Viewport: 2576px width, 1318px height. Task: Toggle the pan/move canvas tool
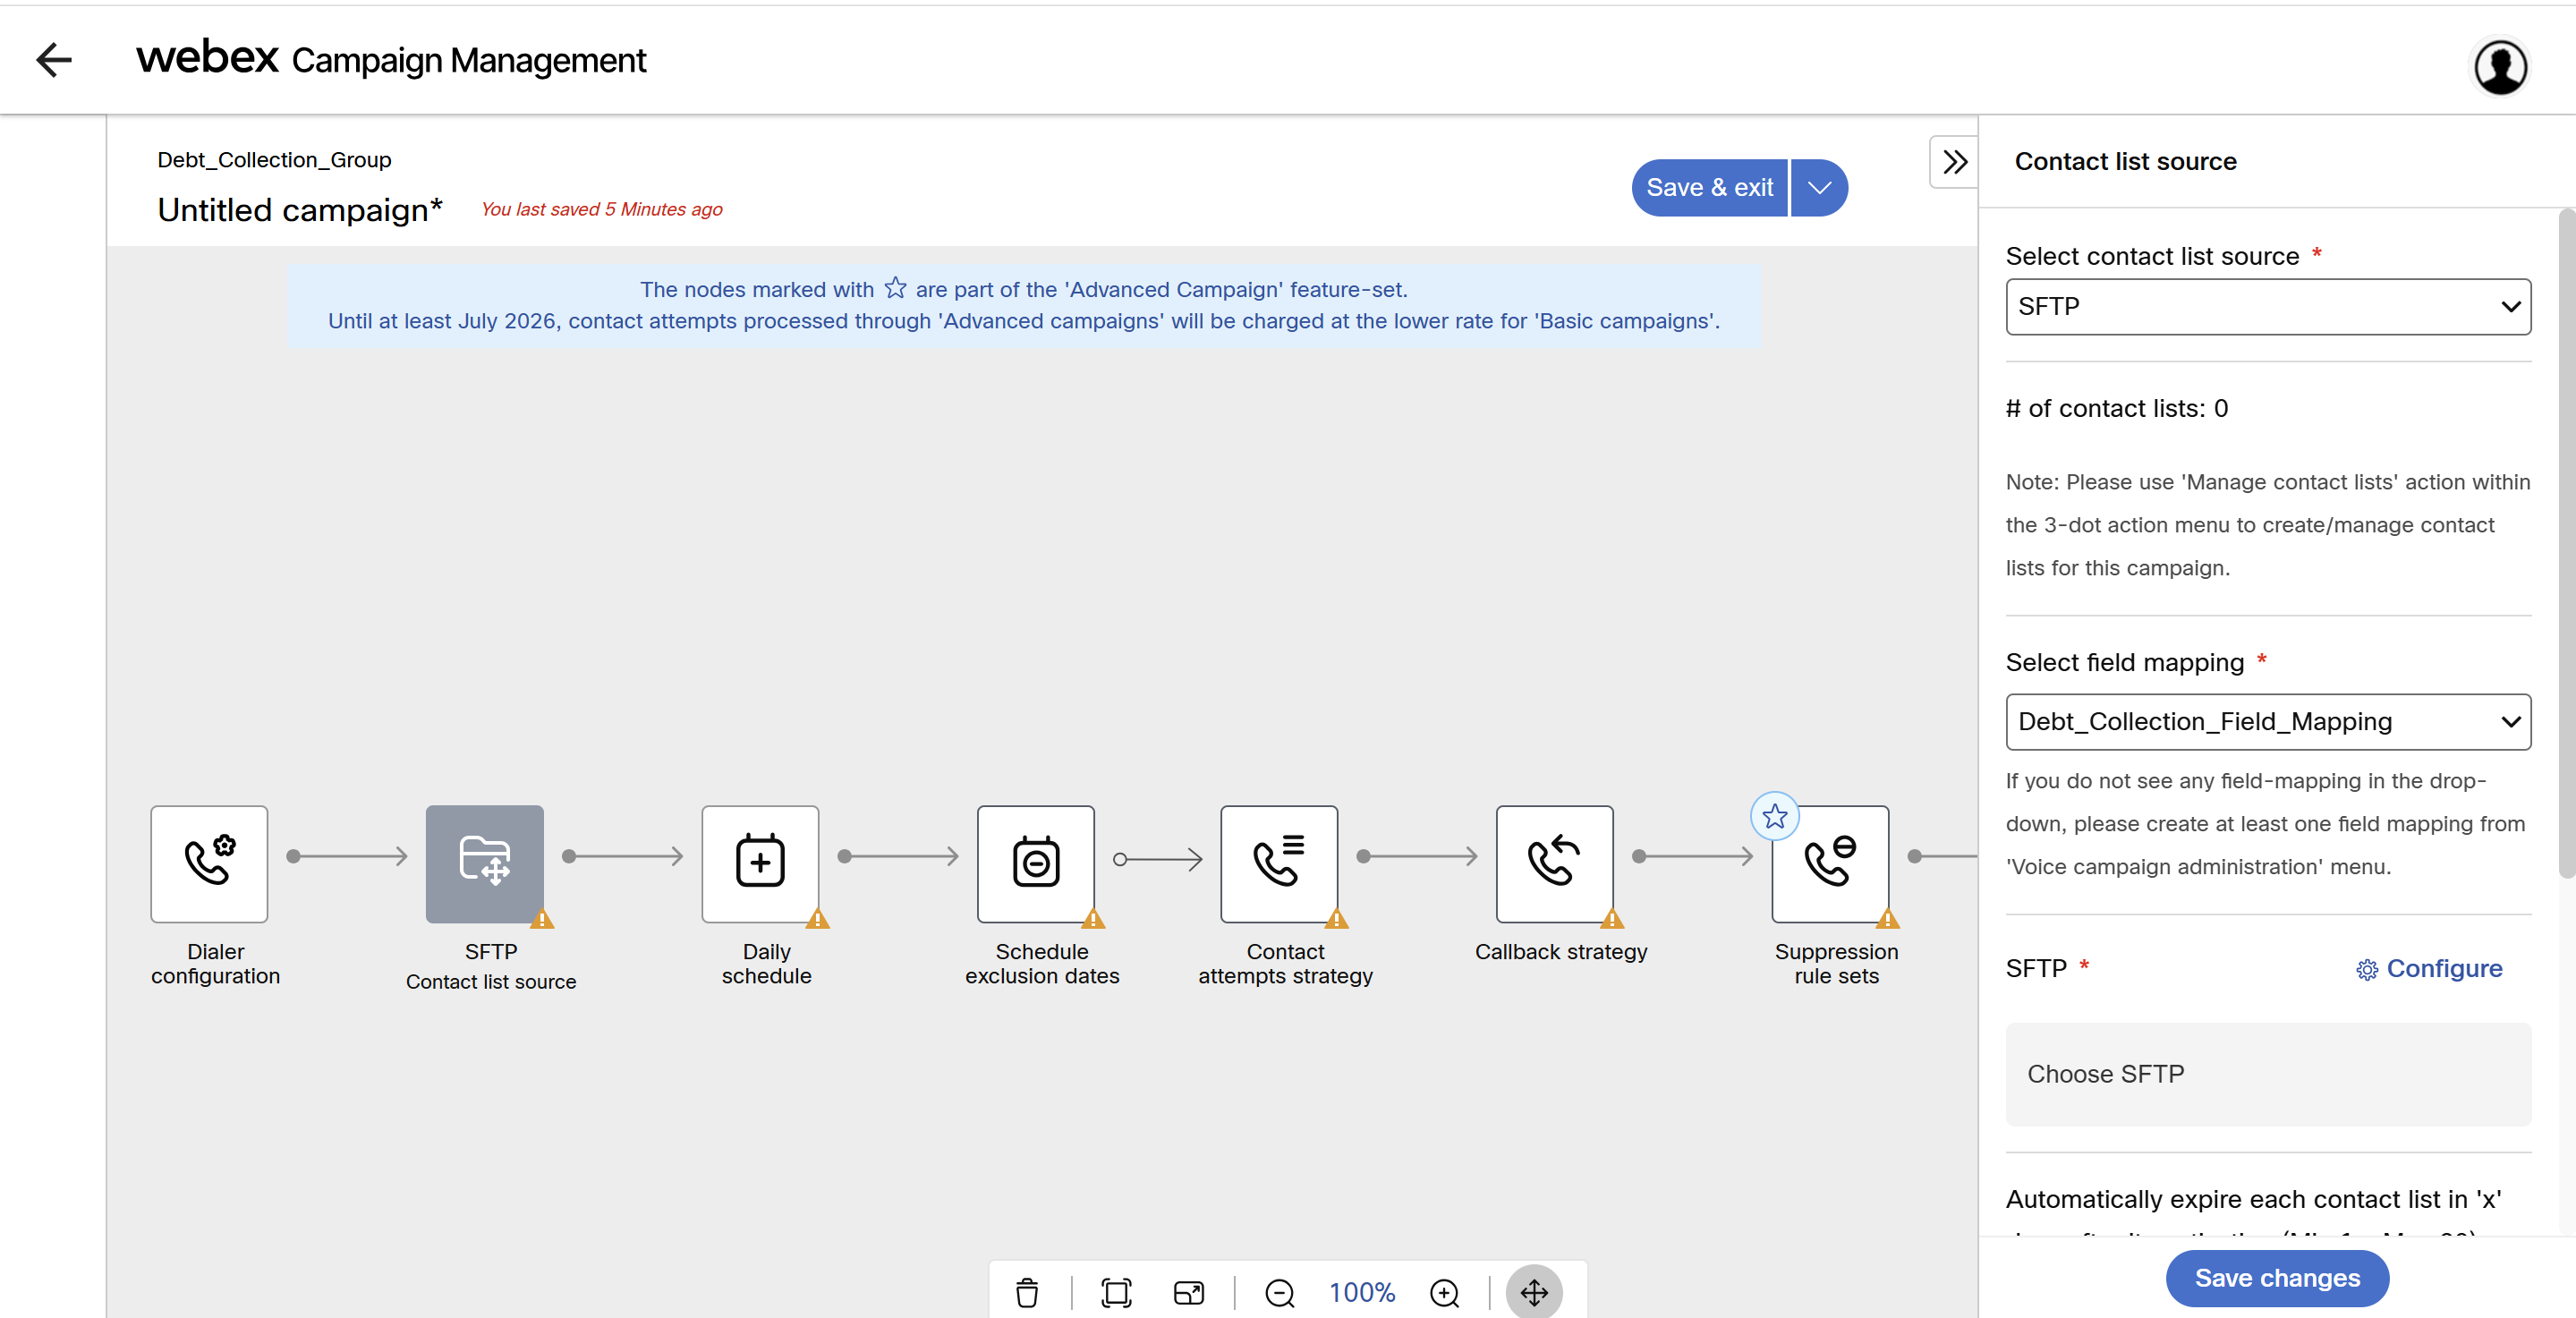pyautogui.click(x=1533, y=1292)
